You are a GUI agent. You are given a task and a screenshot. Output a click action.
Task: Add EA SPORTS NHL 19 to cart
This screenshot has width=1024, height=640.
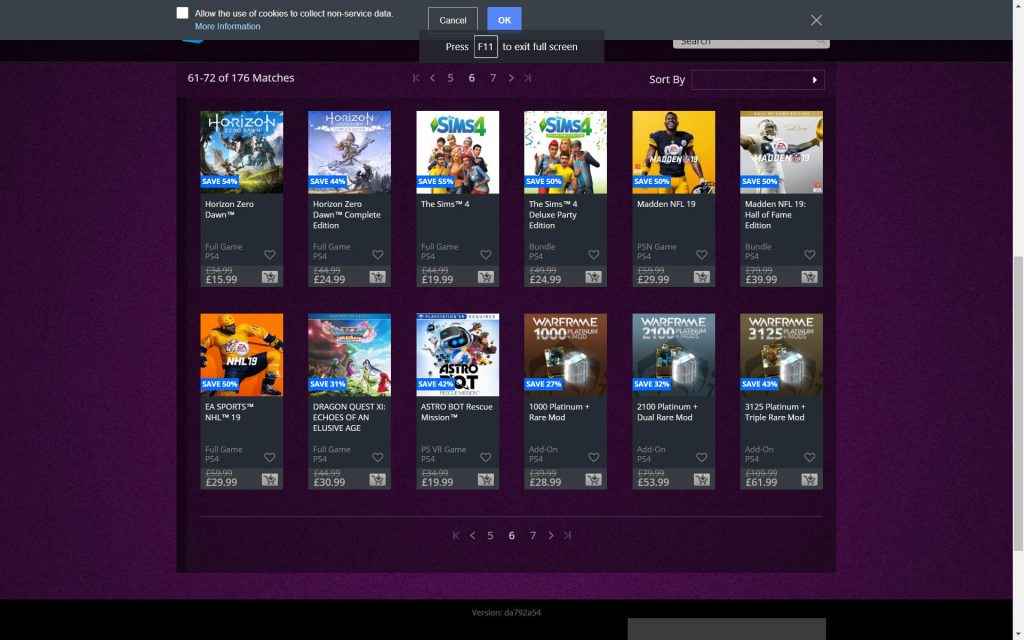pyautogui.click(x=270, y=480)
